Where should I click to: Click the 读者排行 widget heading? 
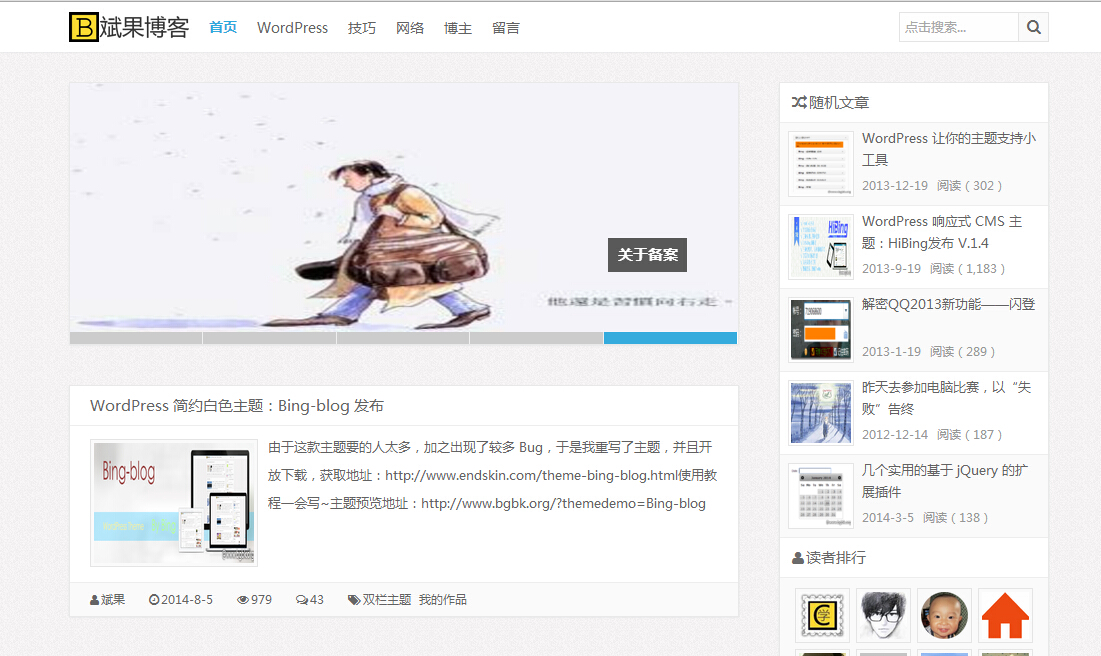click(836, 558)
